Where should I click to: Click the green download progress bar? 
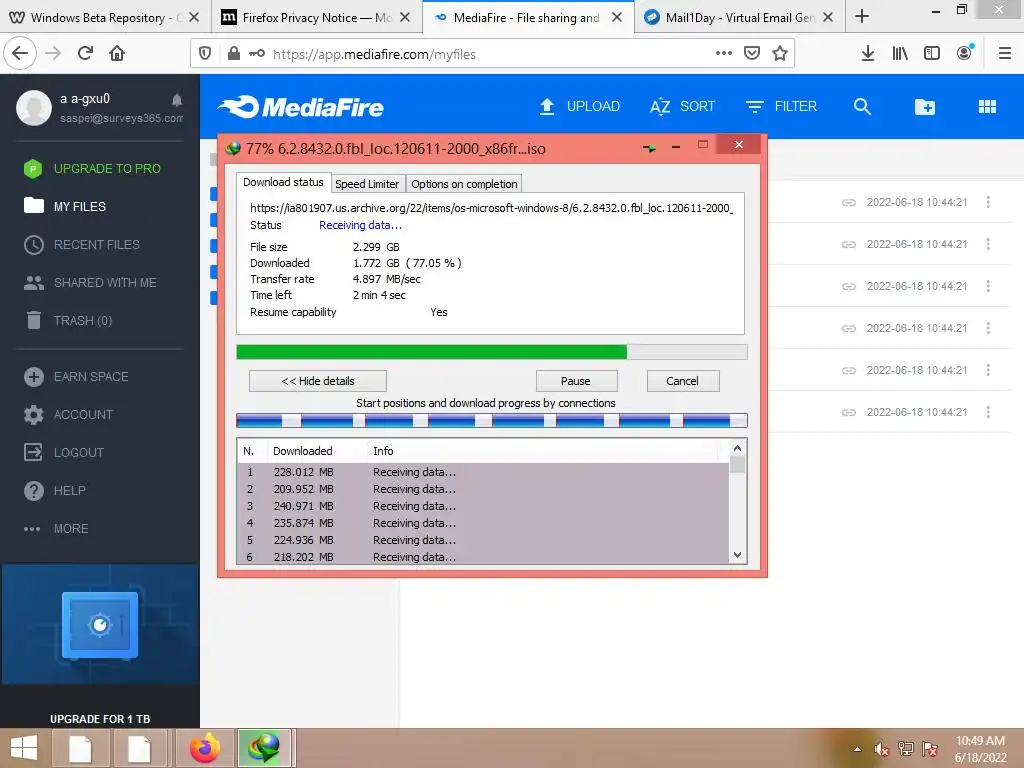tap(492, 353)
